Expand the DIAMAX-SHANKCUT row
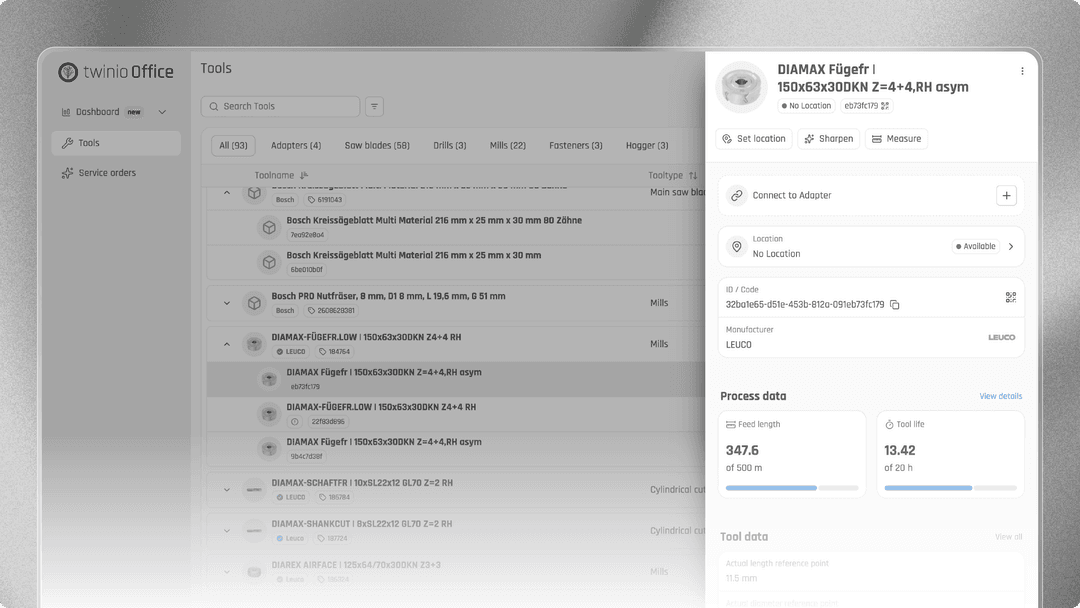Screen dimensions: 1080x608 point(227,531)
